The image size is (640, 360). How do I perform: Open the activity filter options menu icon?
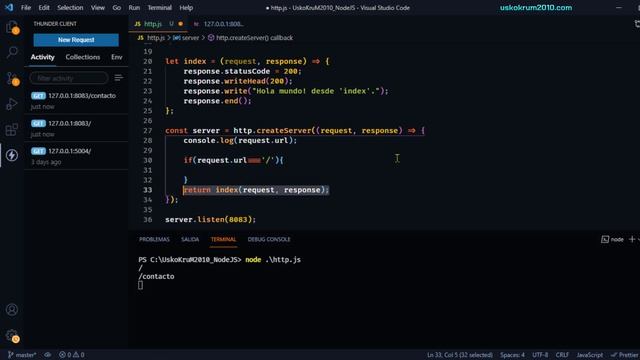(118, 78)
